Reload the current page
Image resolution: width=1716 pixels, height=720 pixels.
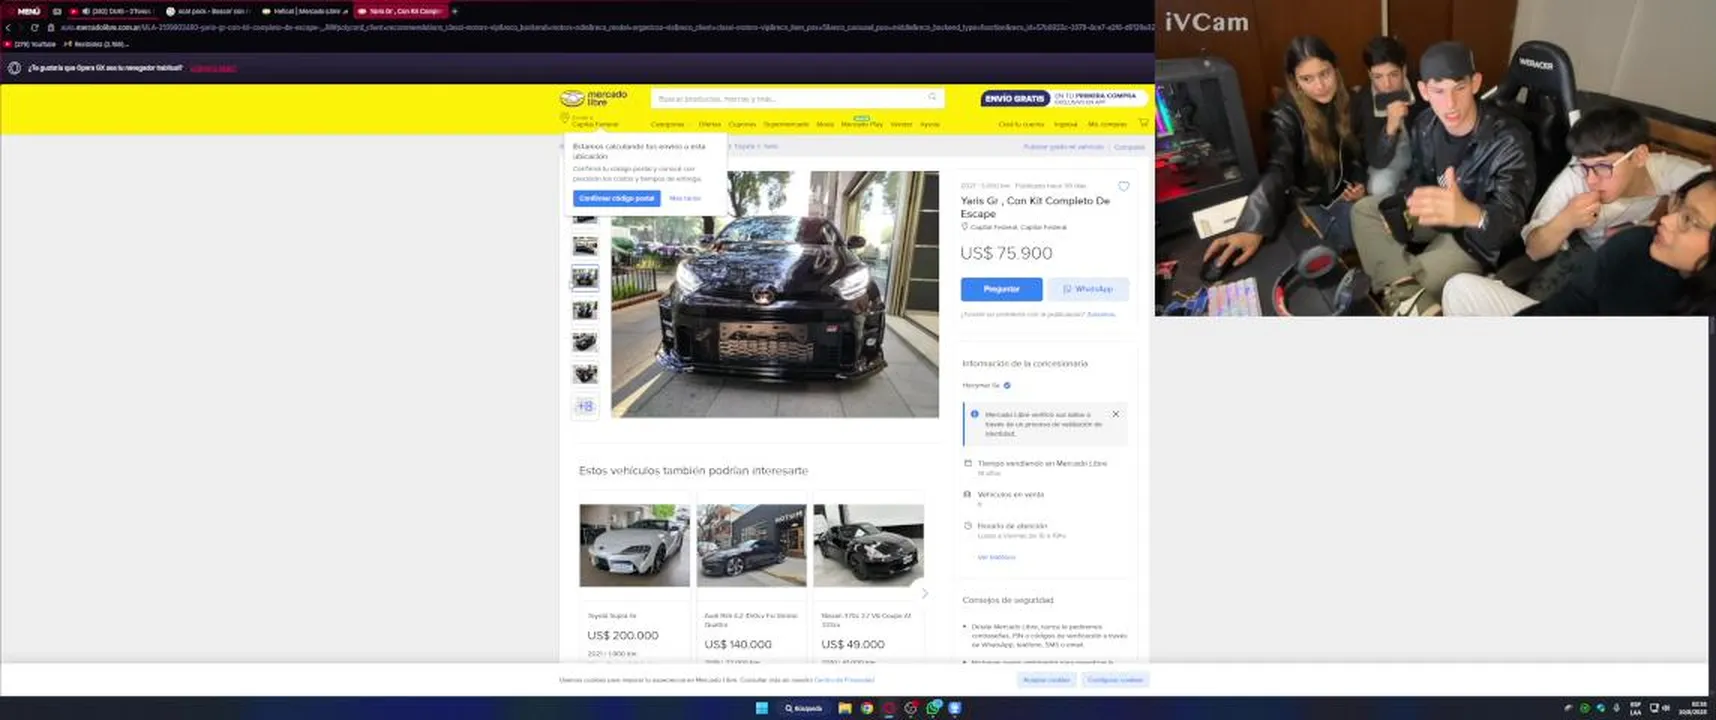34,27
